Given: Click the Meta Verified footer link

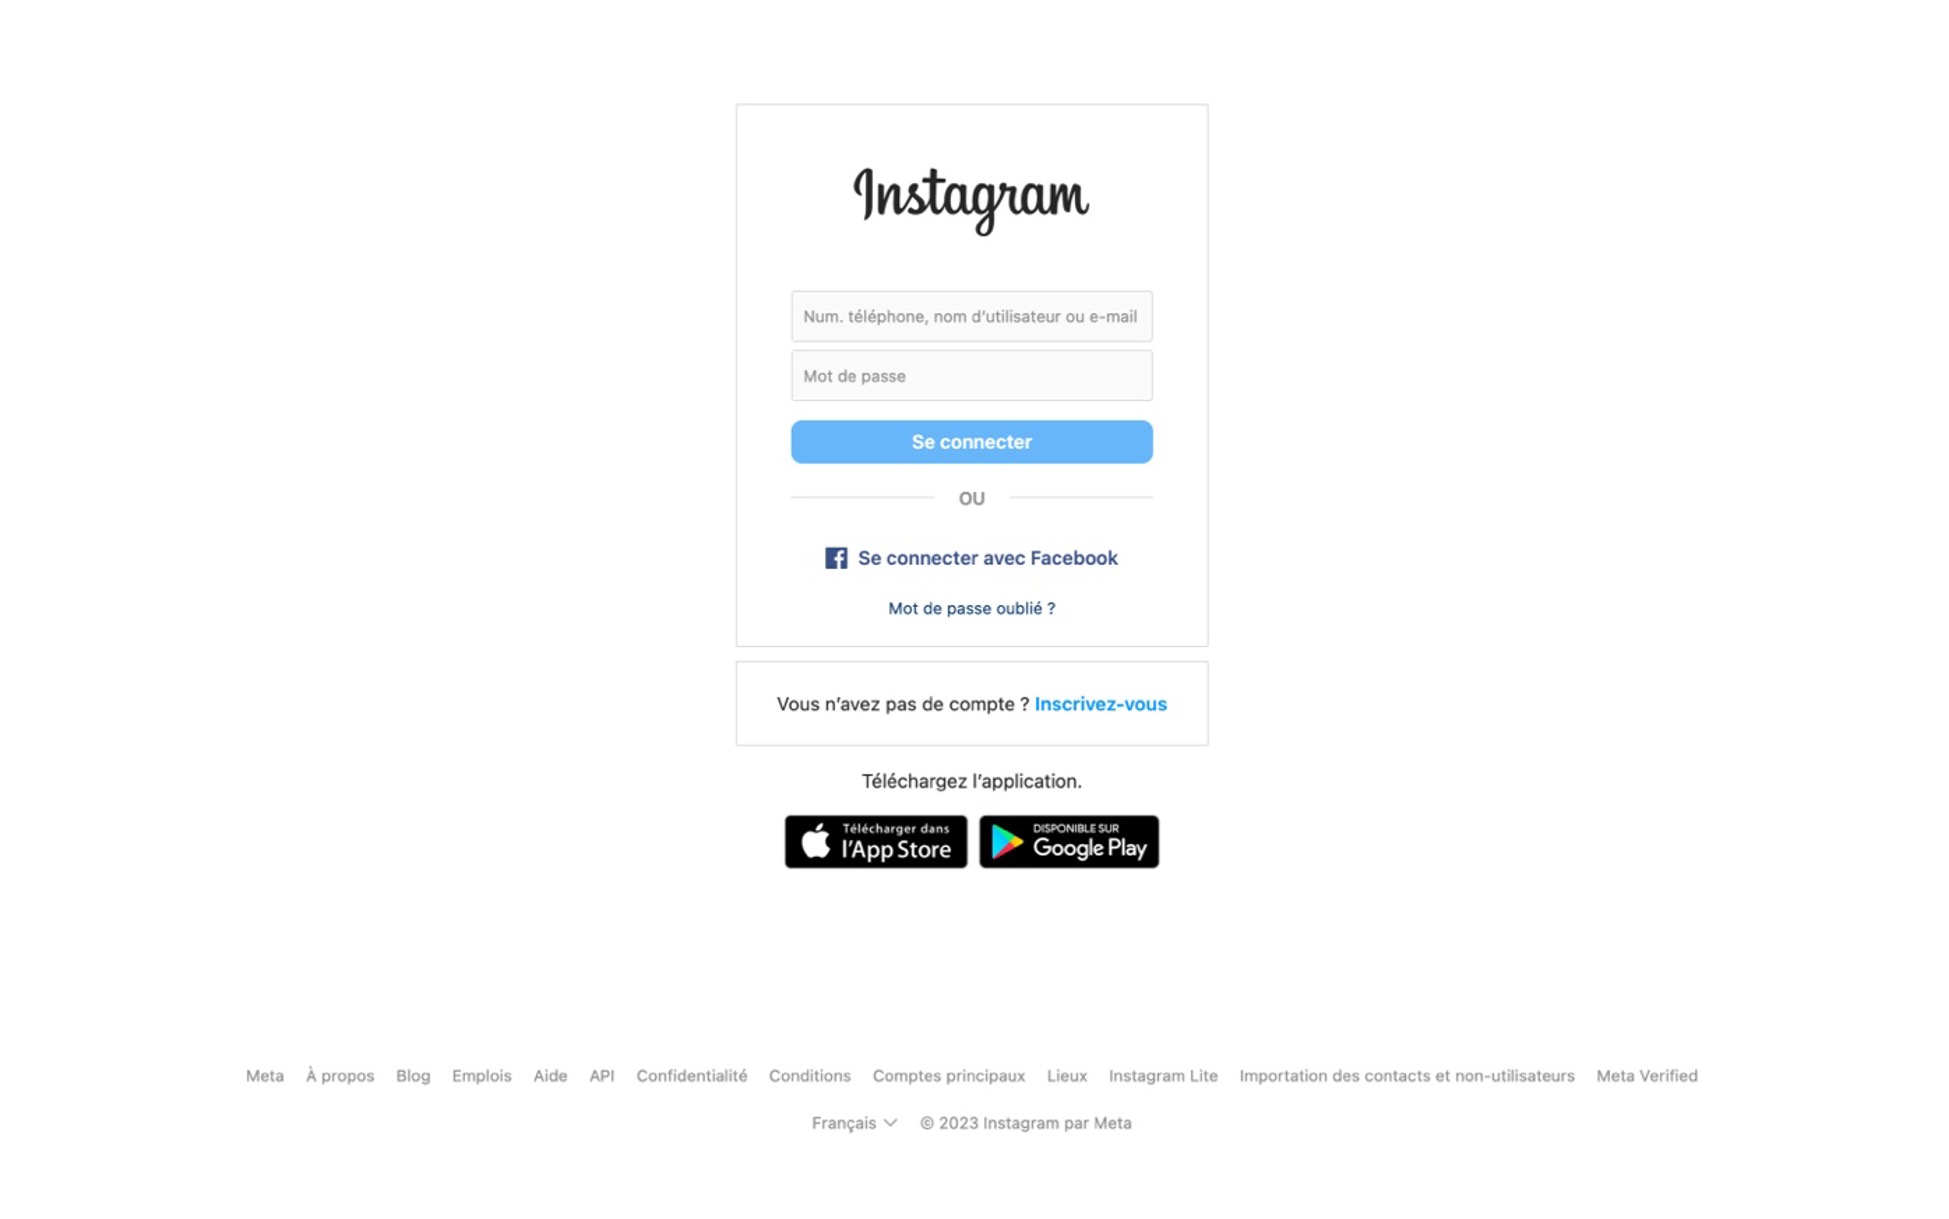Looking at the screenshot, I should tap(1646, 1074).
